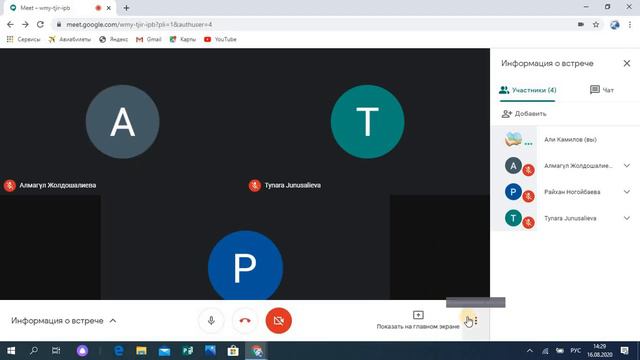
Task: Reload the Meet page
Action: 40,24
